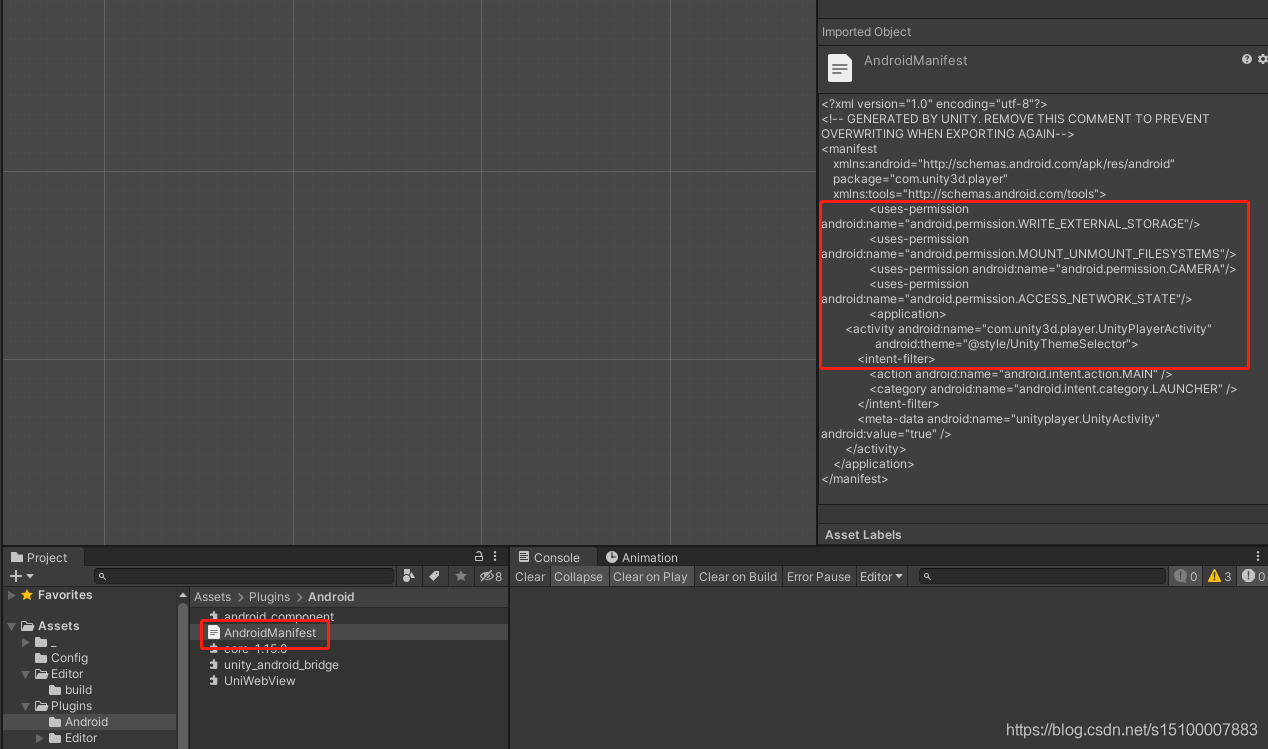
Task: Click the Assets breadcrumb link
Action: 212,597
